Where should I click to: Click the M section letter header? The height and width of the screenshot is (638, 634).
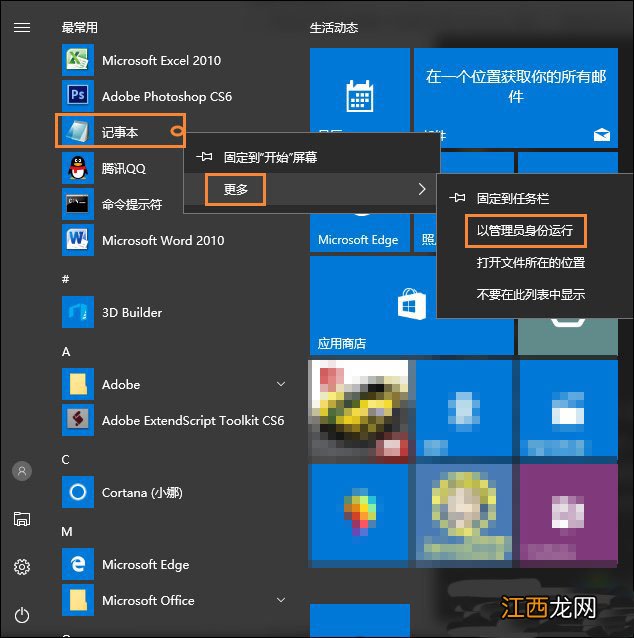click(x=67, y=531)
